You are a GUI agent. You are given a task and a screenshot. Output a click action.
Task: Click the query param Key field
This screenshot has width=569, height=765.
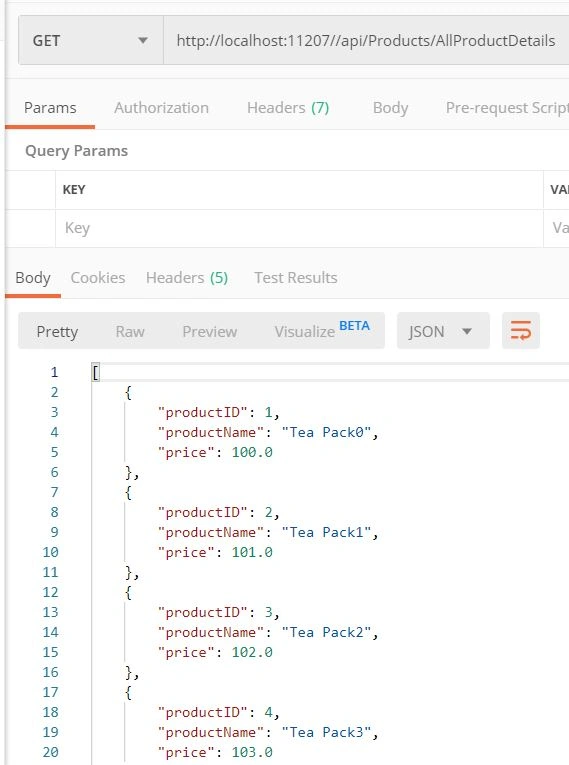pyautogui.click(x=299, y=228)
